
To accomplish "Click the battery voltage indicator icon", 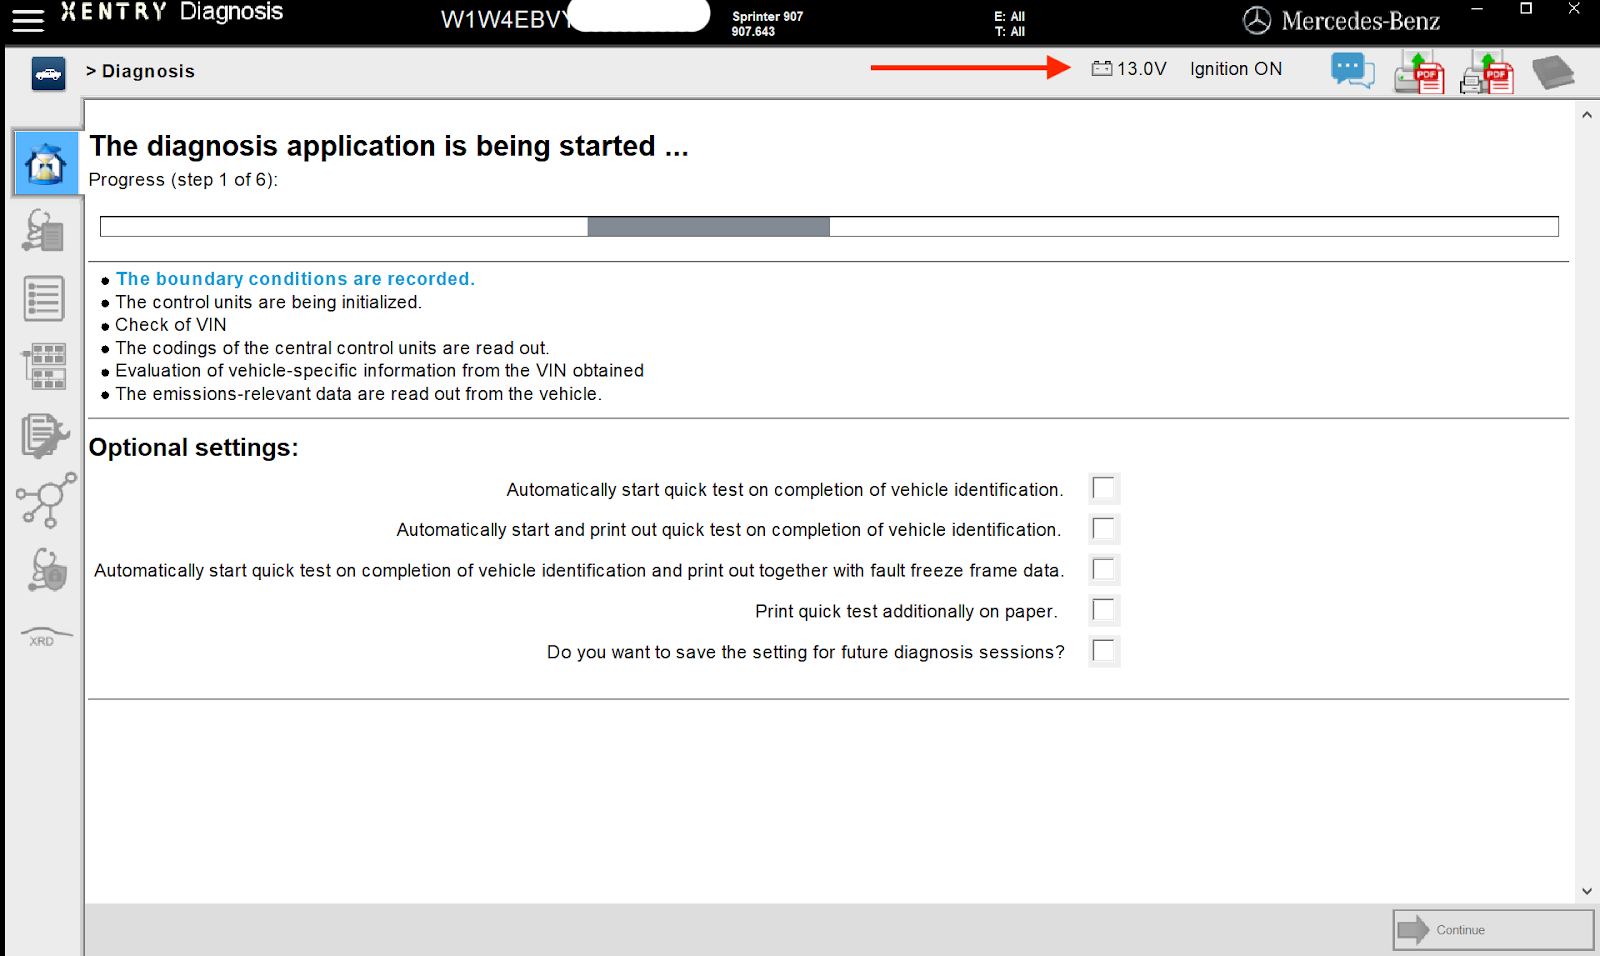I will pos(1101,69).
